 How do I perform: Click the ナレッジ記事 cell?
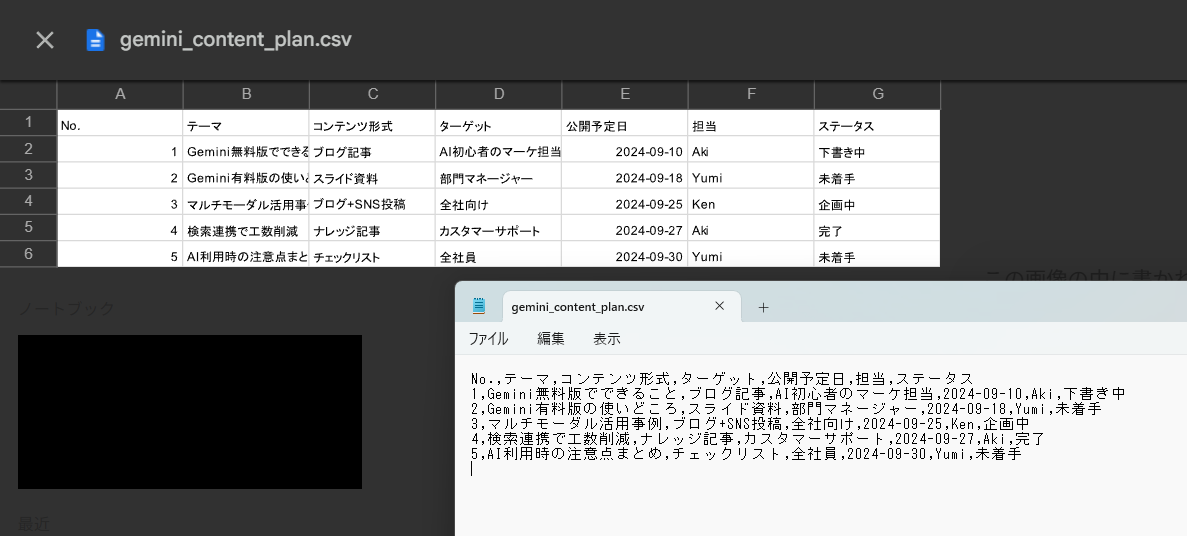click(x=372, y=228)
